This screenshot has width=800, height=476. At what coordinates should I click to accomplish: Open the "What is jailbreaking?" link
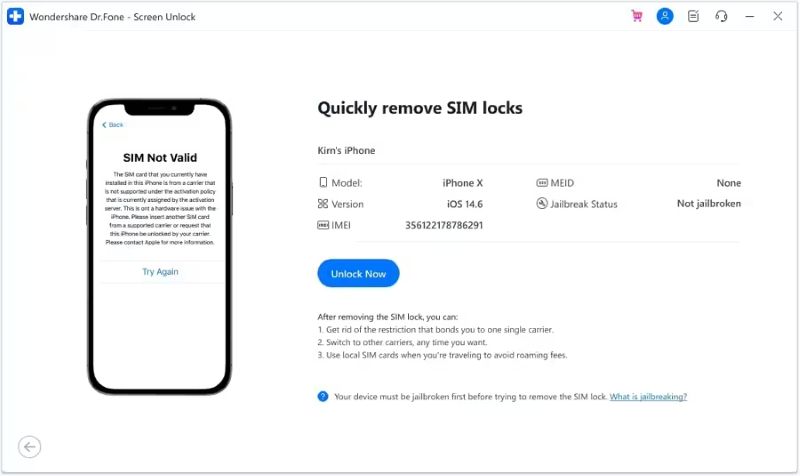click(x=648, y=396)
